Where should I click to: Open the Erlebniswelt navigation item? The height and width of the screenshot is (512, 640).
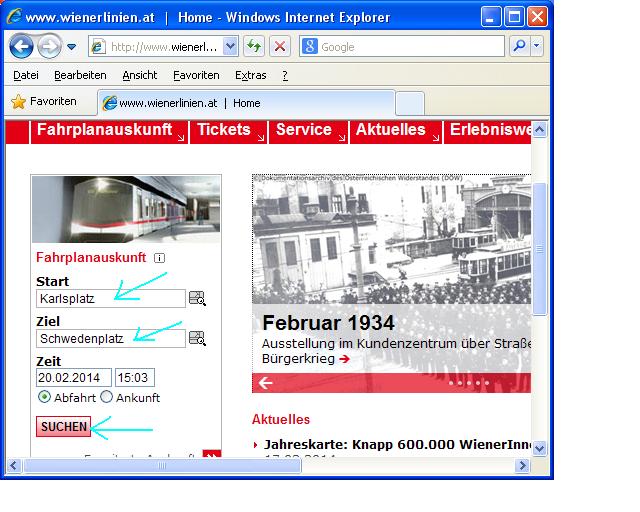[488, 131]
